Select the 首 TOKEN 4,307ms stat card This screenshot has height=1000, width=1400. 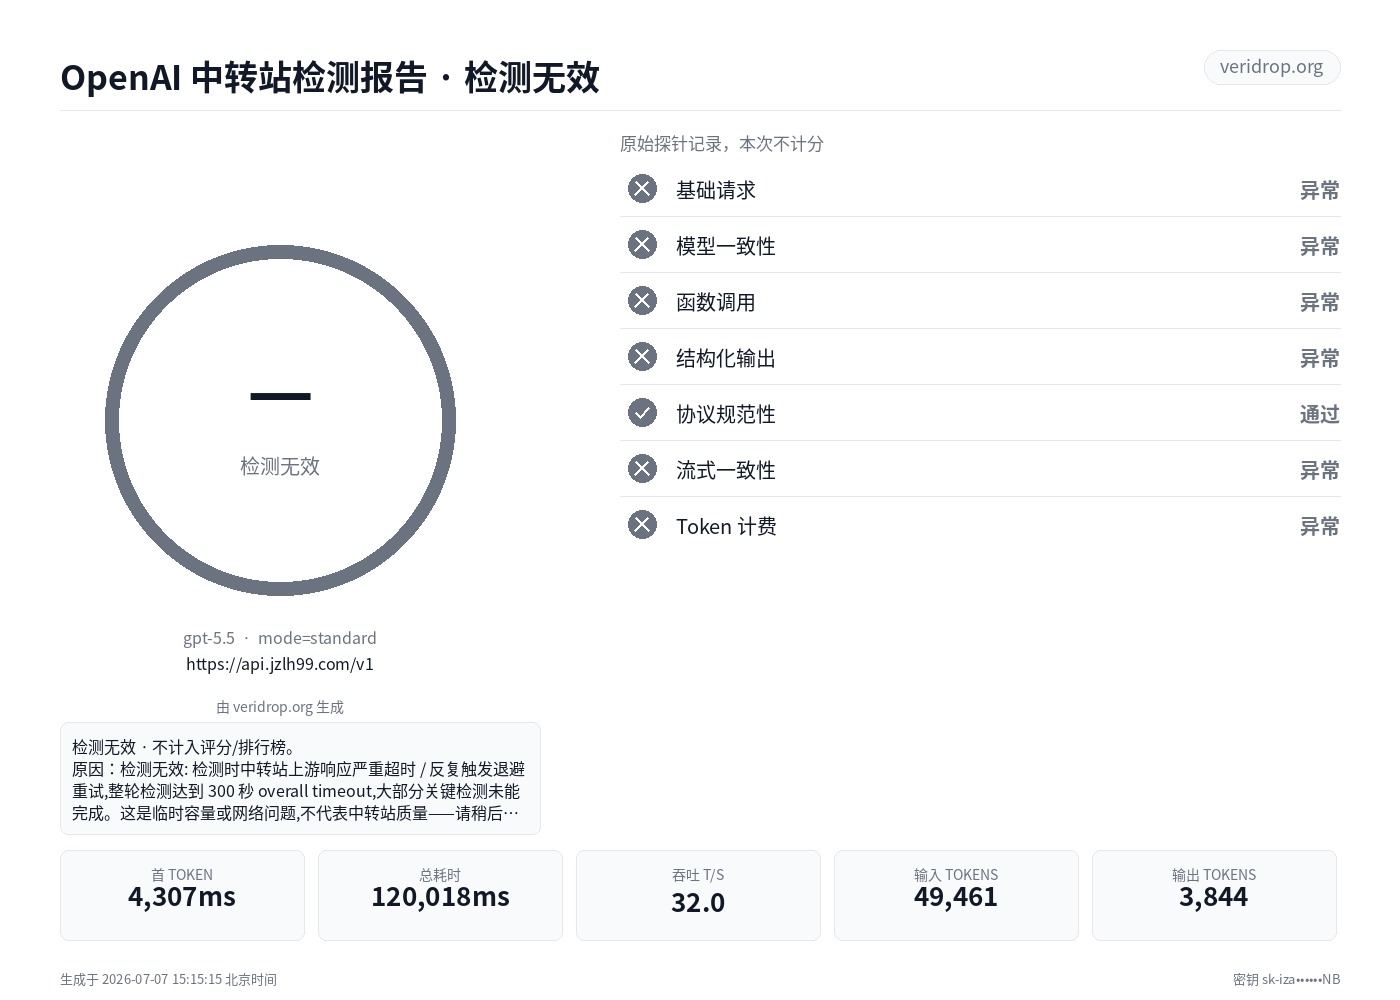tap(182, 895)
